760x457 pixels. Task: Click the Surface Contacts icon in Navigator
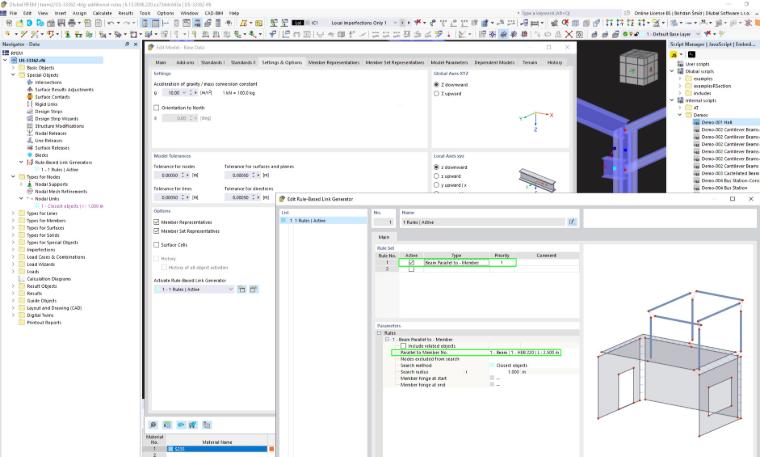point(30,97)
